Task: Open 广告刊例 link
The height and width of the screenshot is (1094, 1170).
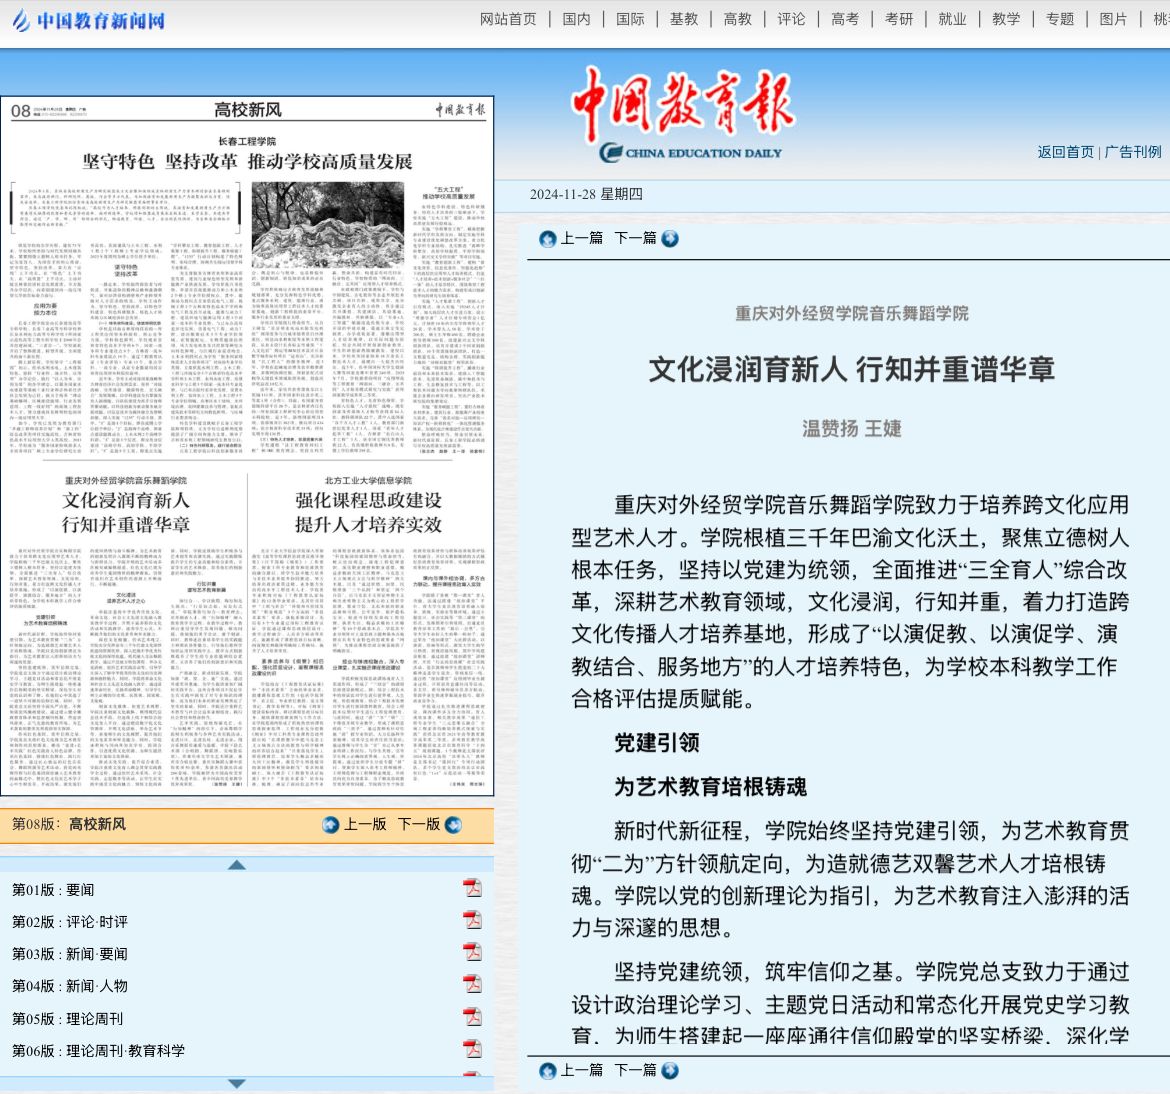Action: 1133,152
